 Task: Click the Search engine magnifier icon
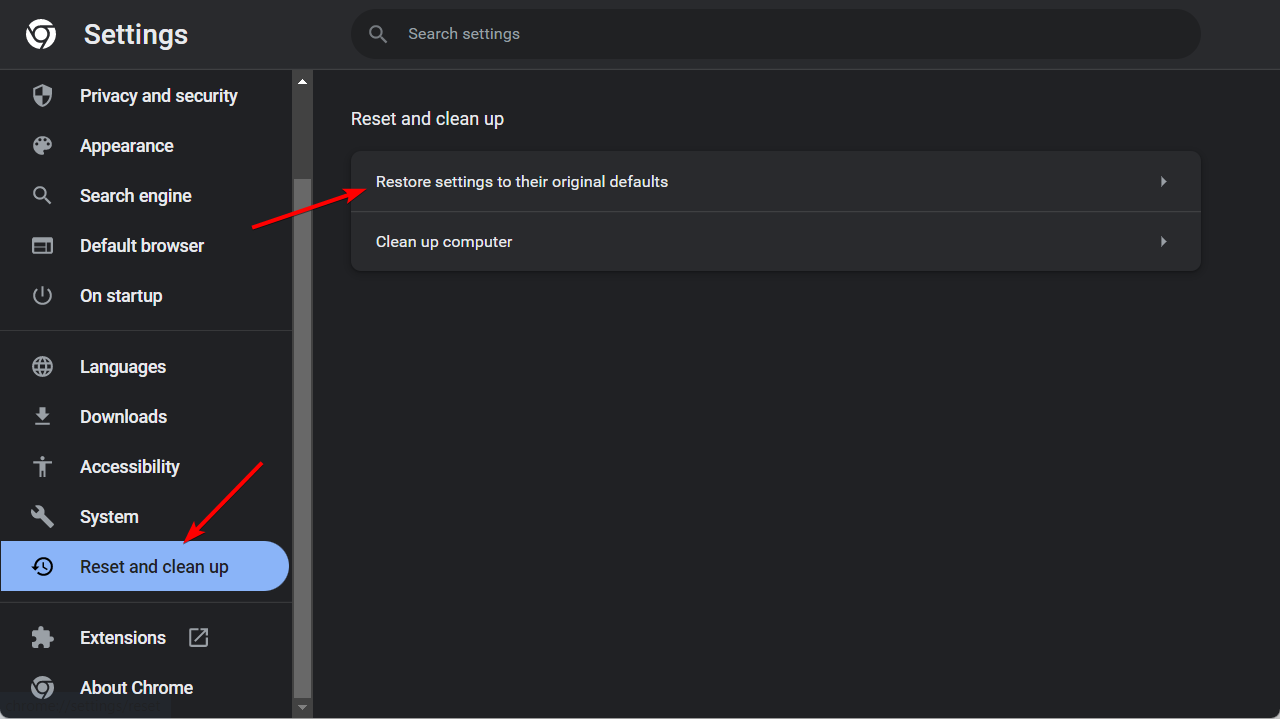[42, 196]
